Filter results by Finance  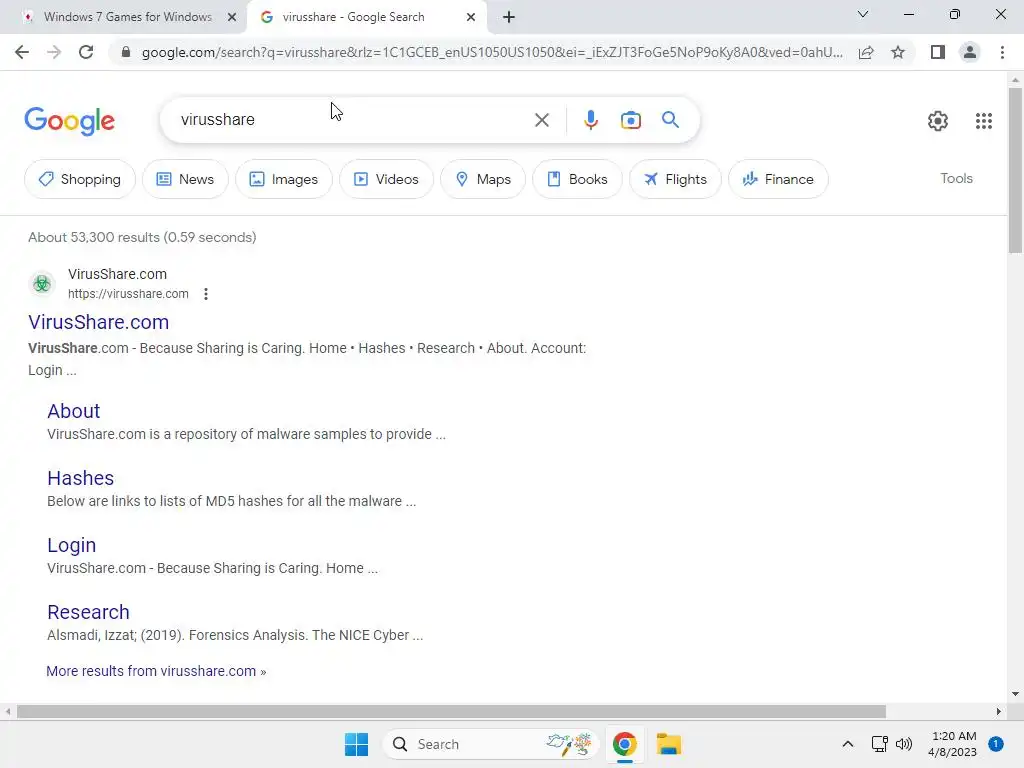click(x=778, y=179)
